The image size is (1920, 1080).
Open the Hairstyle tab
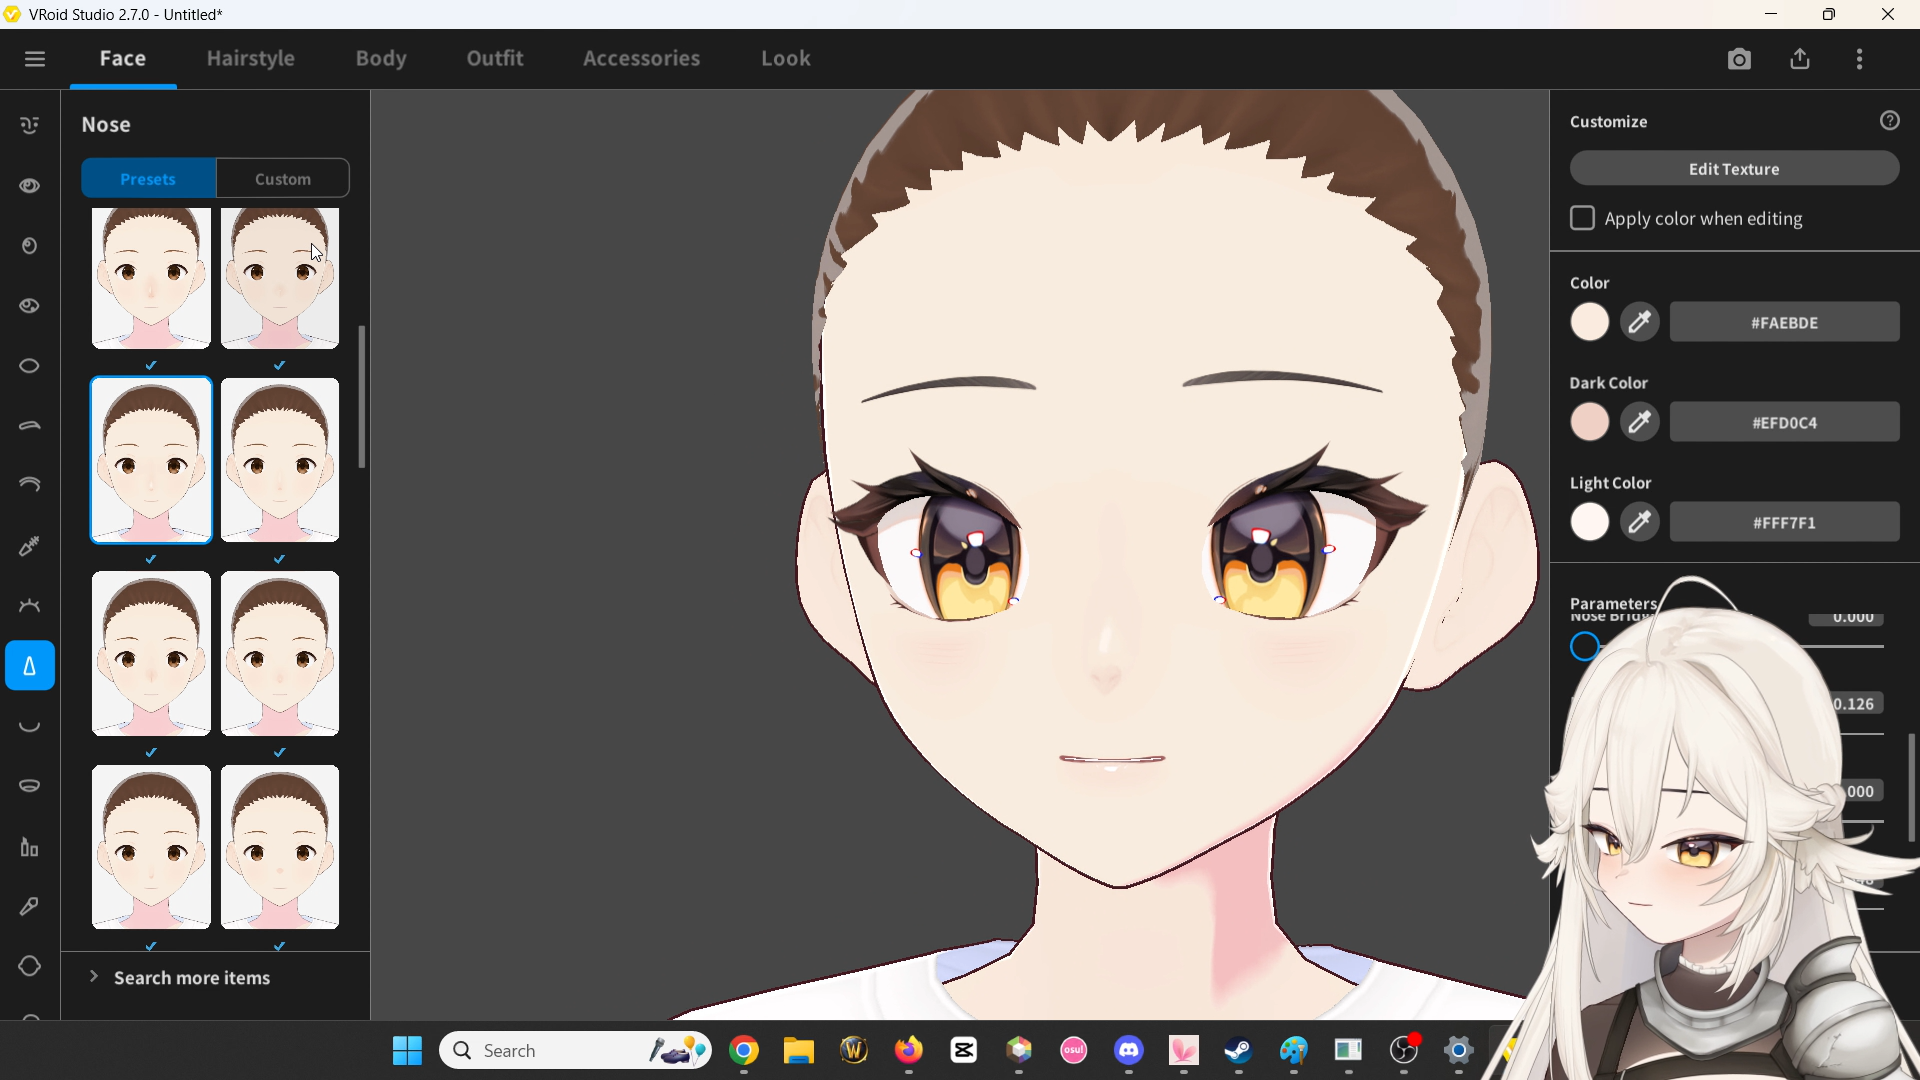tap(250, 59)
